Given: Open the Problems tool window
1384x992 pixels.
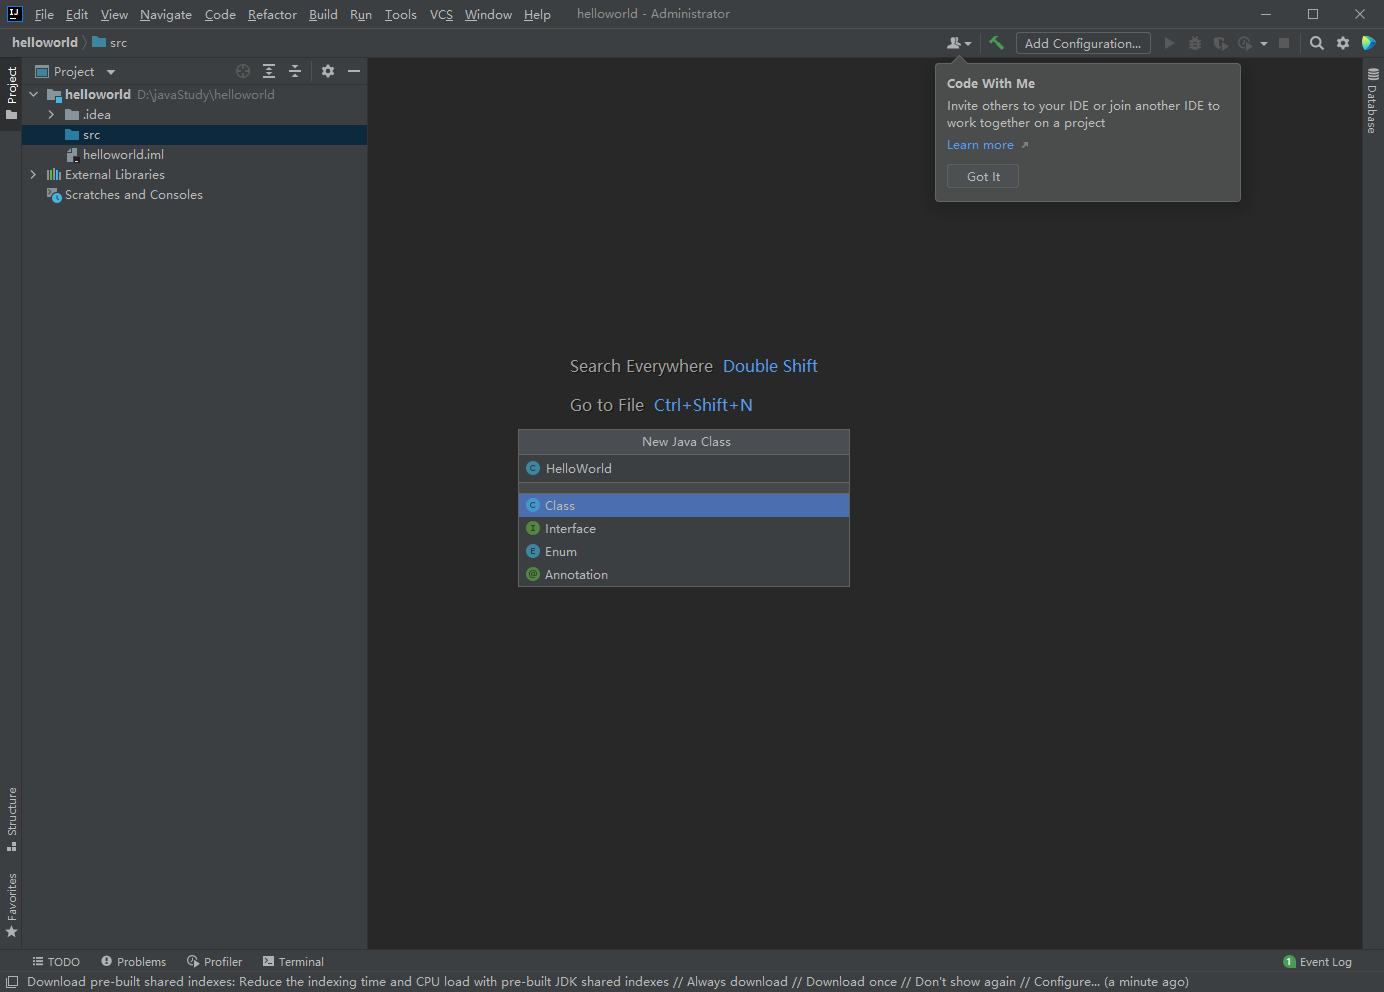Looking at the screenshot, I should pyautogui.click(x=133, y=962).
